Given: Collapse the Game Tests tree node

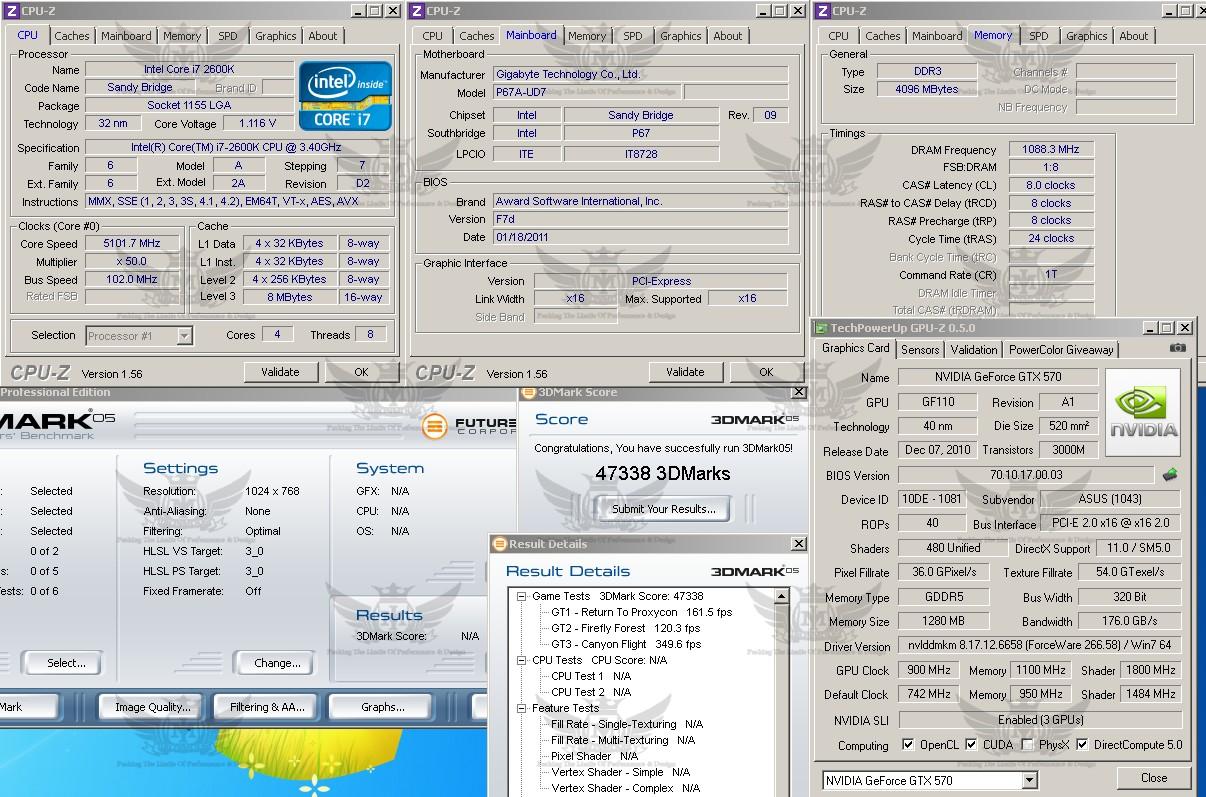Looking at the screenshot, I should click(522, 596).
